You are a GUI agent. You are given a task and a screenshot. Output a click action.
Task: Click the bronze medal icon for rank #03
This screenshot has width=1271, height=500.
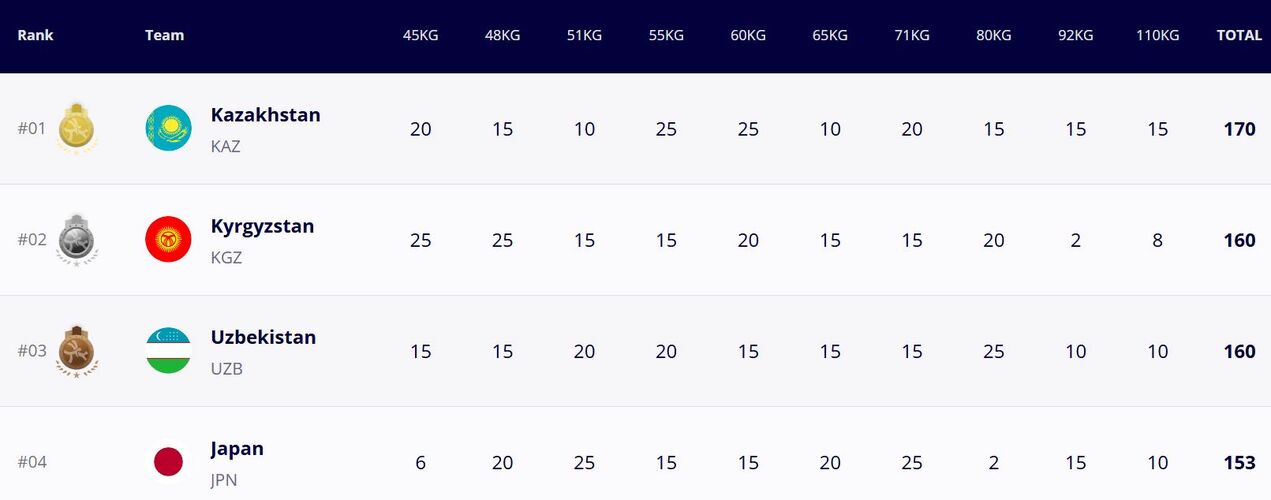[77, 351]
